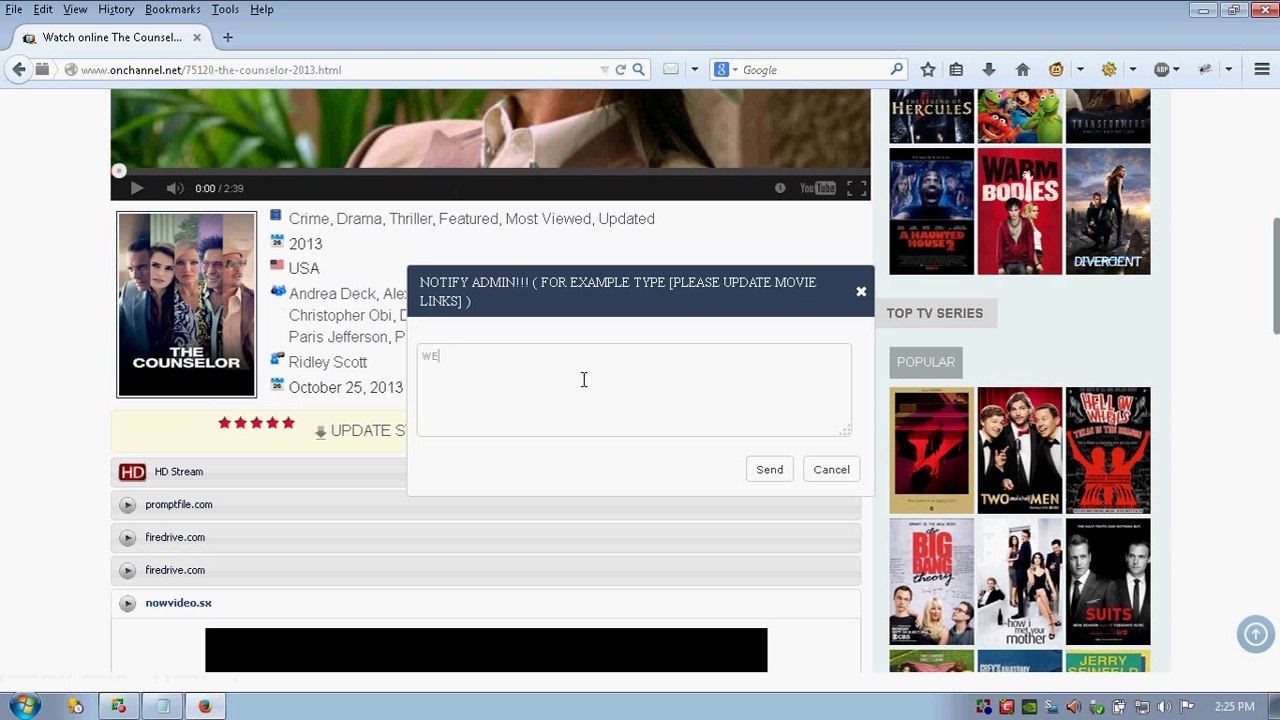Open the video on YouTube via logo

[x=817, y=188]
